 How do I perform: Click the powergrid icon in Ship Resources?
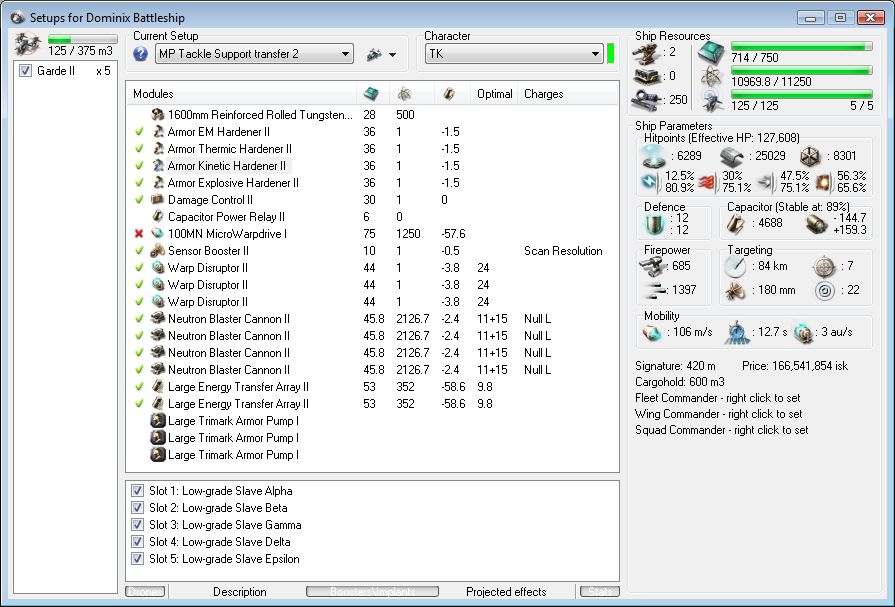[711, 75]
